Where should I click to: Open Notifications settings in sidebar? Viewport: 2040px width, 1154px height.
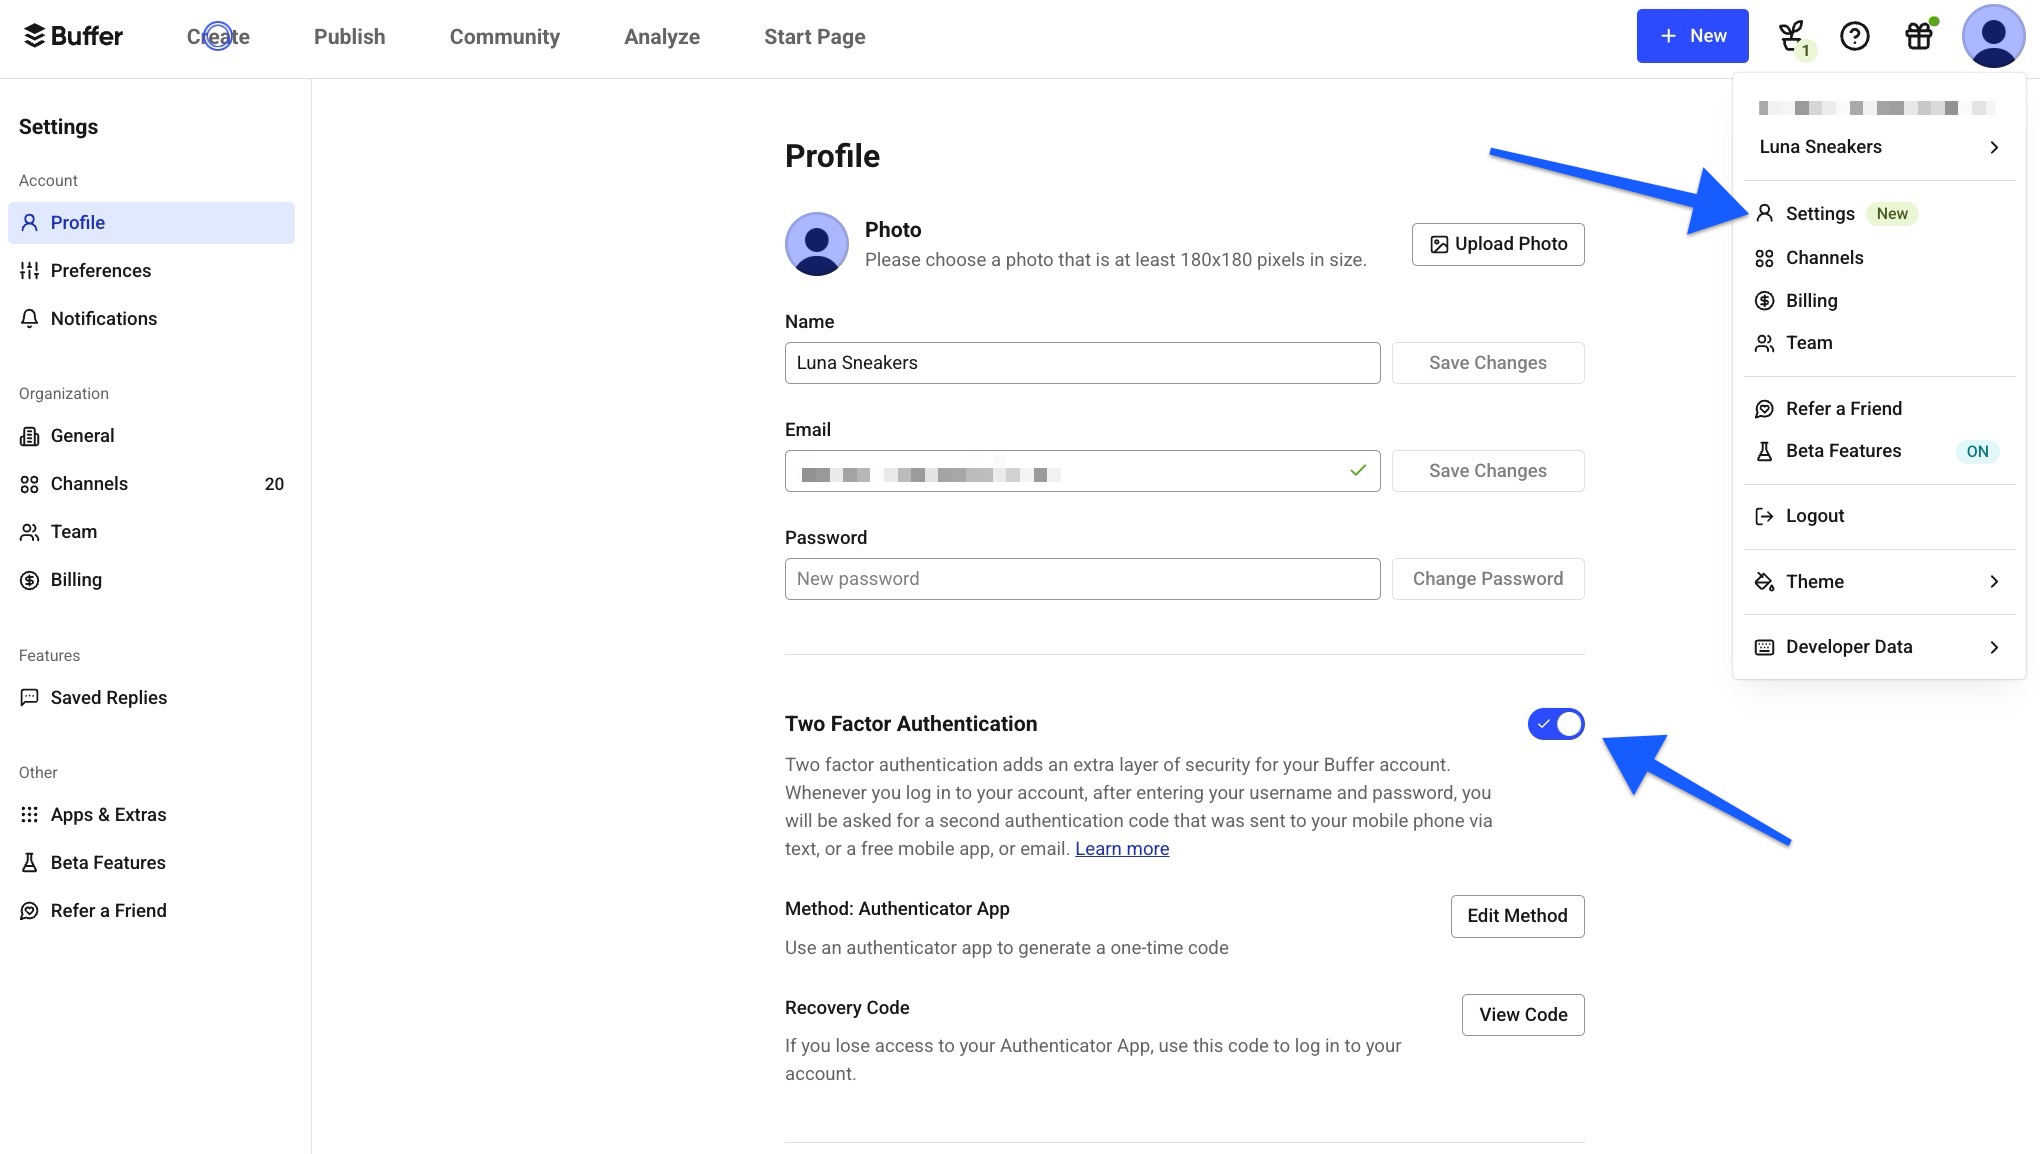point(103,319)
